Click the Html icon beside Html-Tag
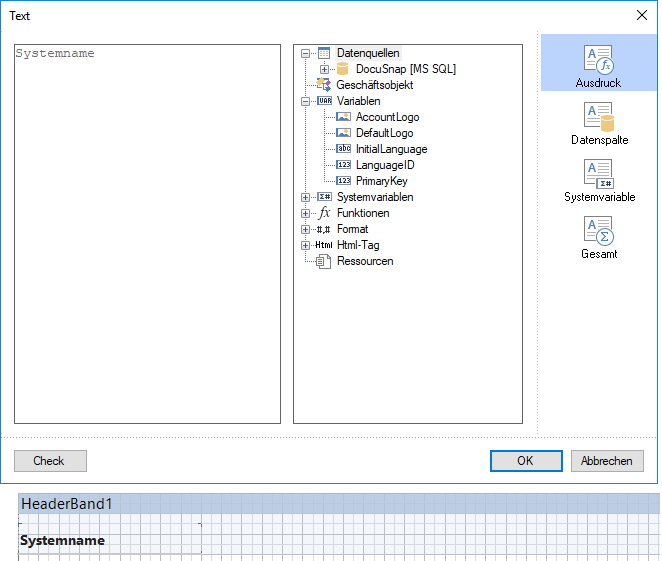This screenshot has width=662, height=561. 324,245
